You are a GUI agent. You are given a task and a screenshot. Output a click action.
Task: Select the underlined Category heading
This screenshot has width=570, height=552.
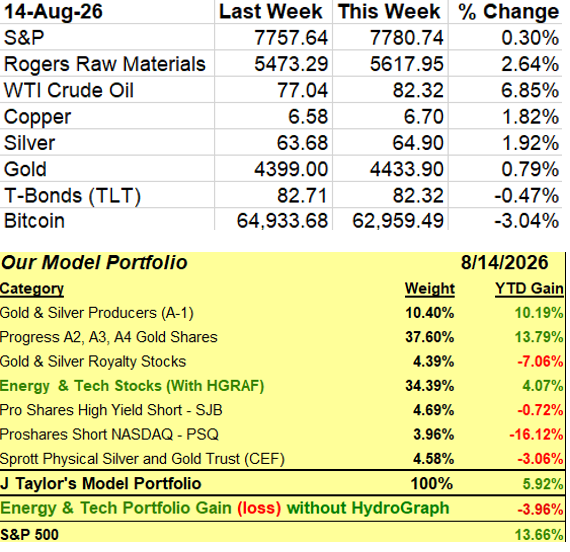pos(32,289)
